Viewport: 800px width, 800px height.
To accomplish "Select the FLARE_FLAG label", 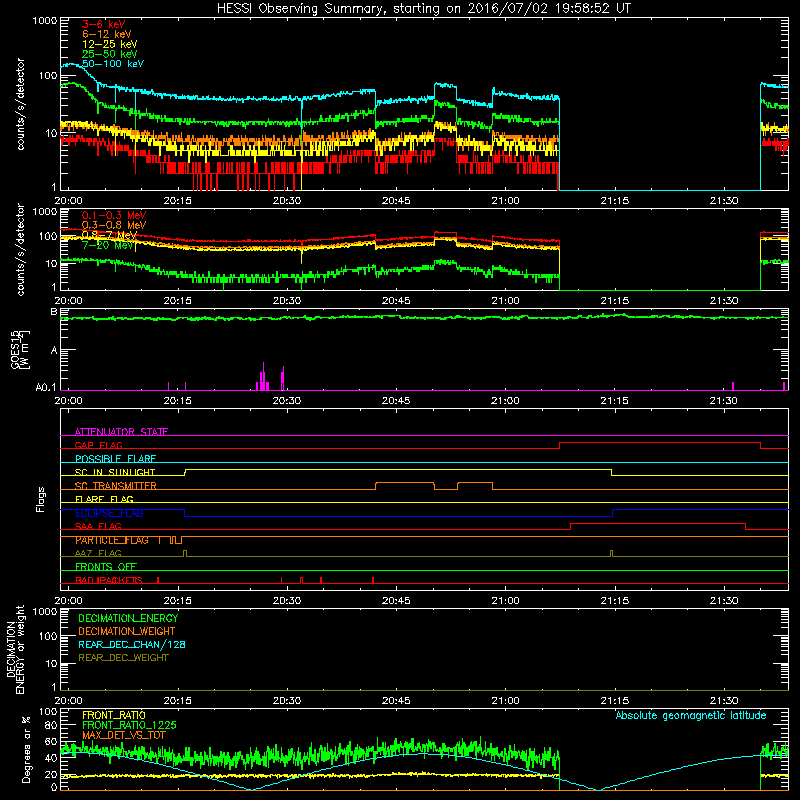I will coord(104,499).
